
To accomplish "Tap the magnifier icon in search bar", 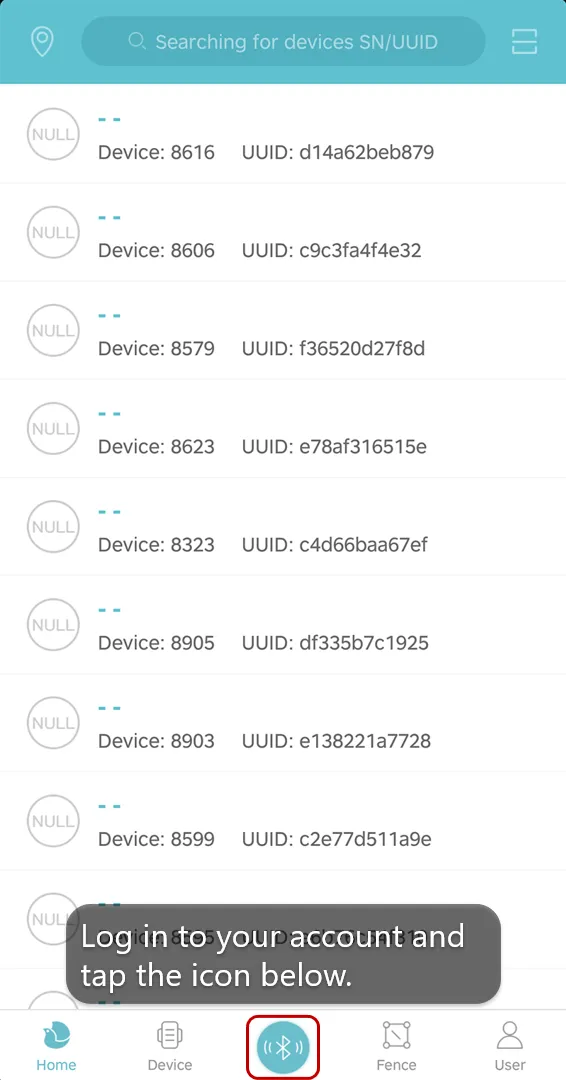I will click(137, 41).
